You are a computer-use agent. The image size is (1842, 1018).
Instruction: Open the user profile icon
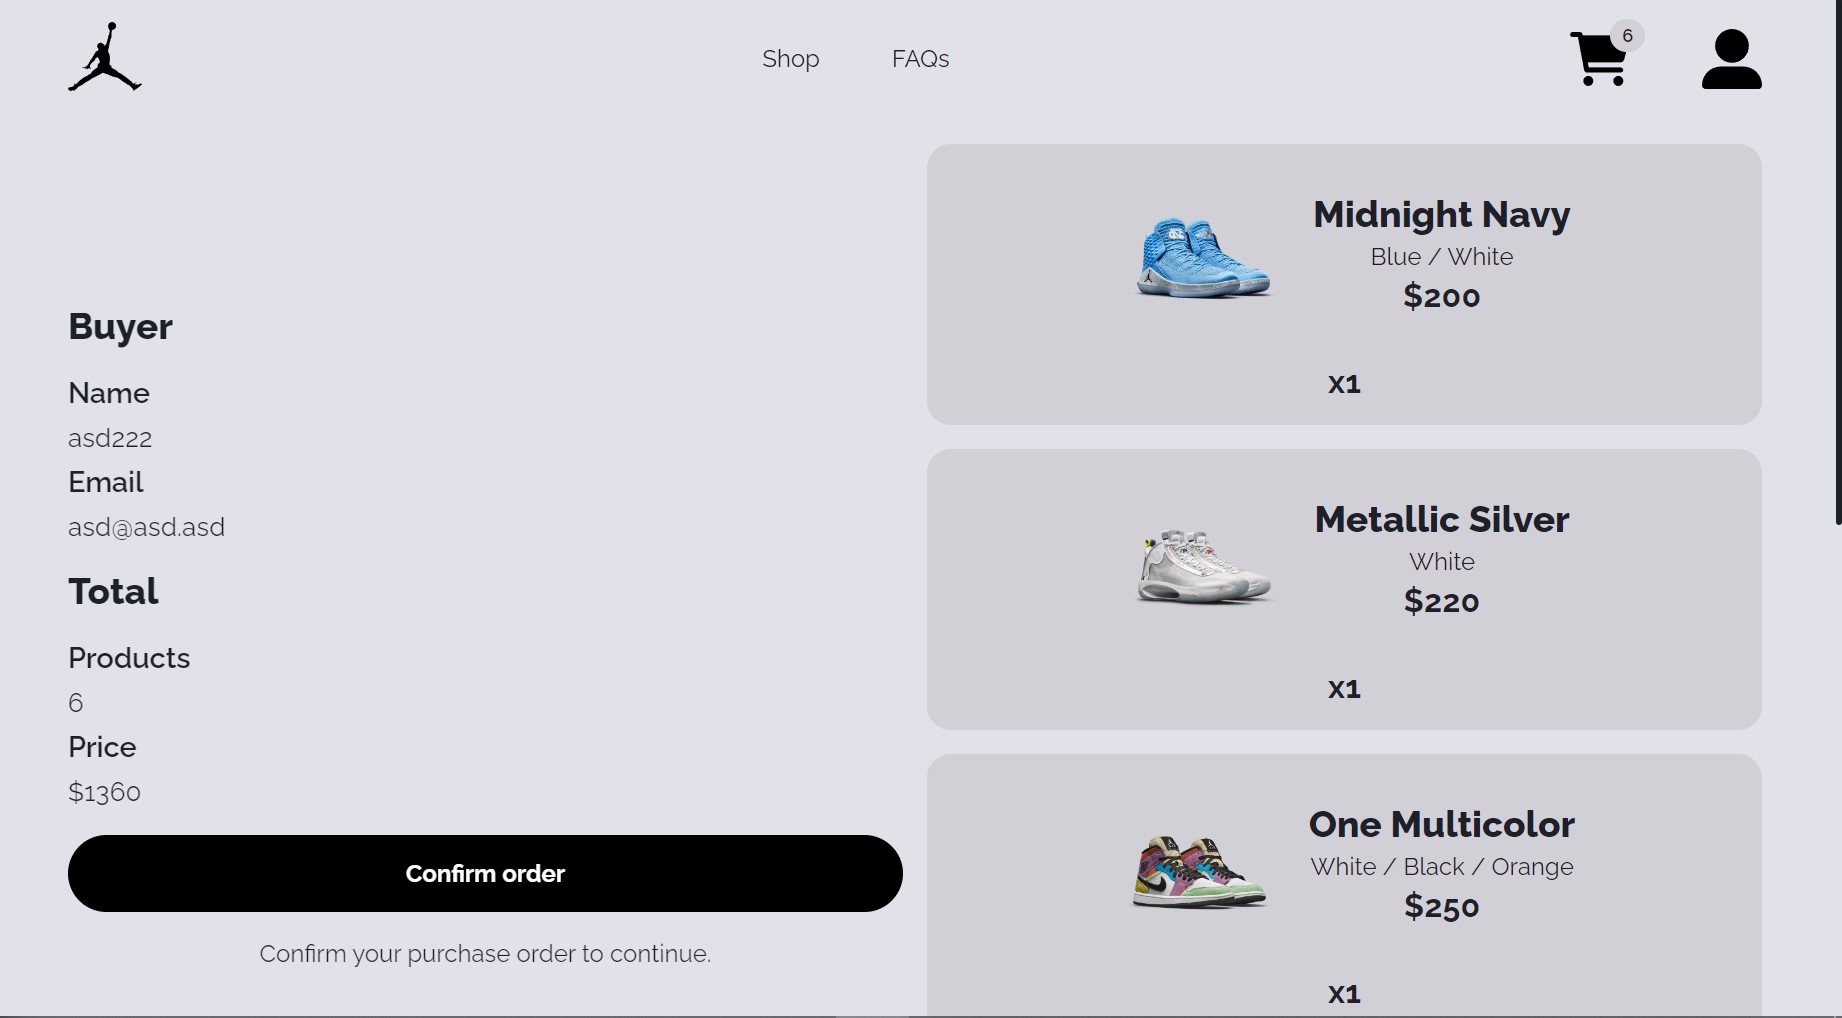click(1731, 59)
